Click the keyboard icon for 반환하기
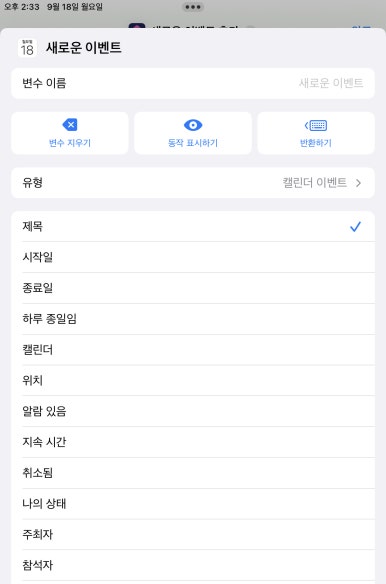The height and width of the screenshot is (584, 386). tap(316, 126)
